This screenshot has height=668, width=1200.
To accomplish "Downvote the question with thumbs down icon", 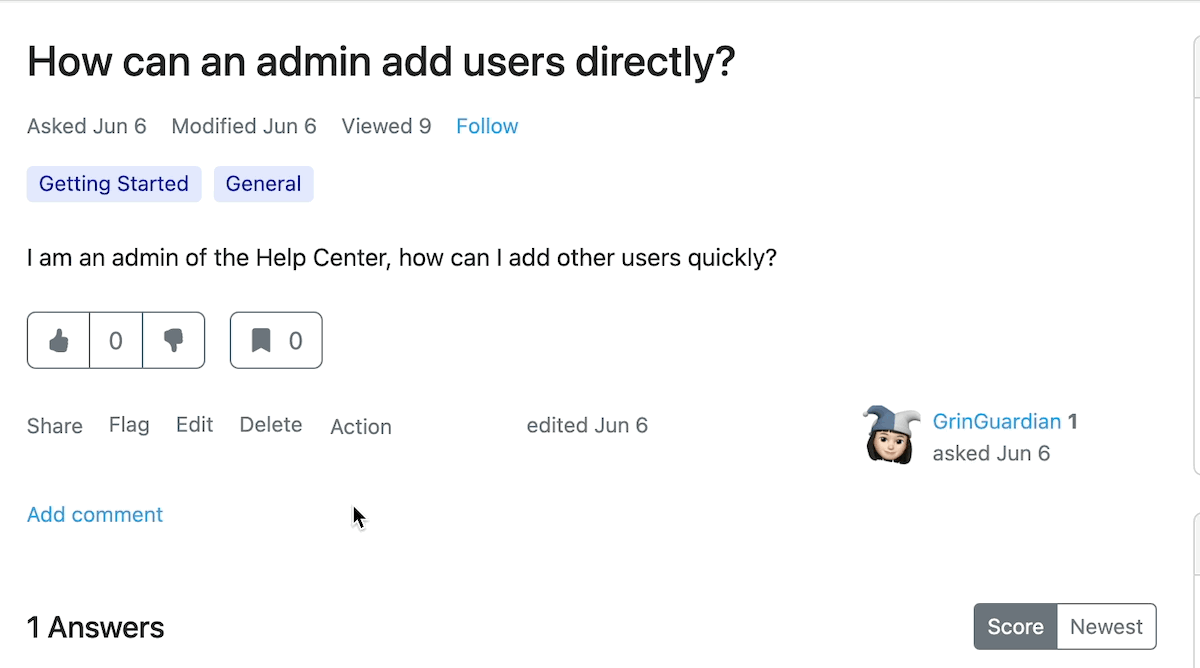I will 174,340.
